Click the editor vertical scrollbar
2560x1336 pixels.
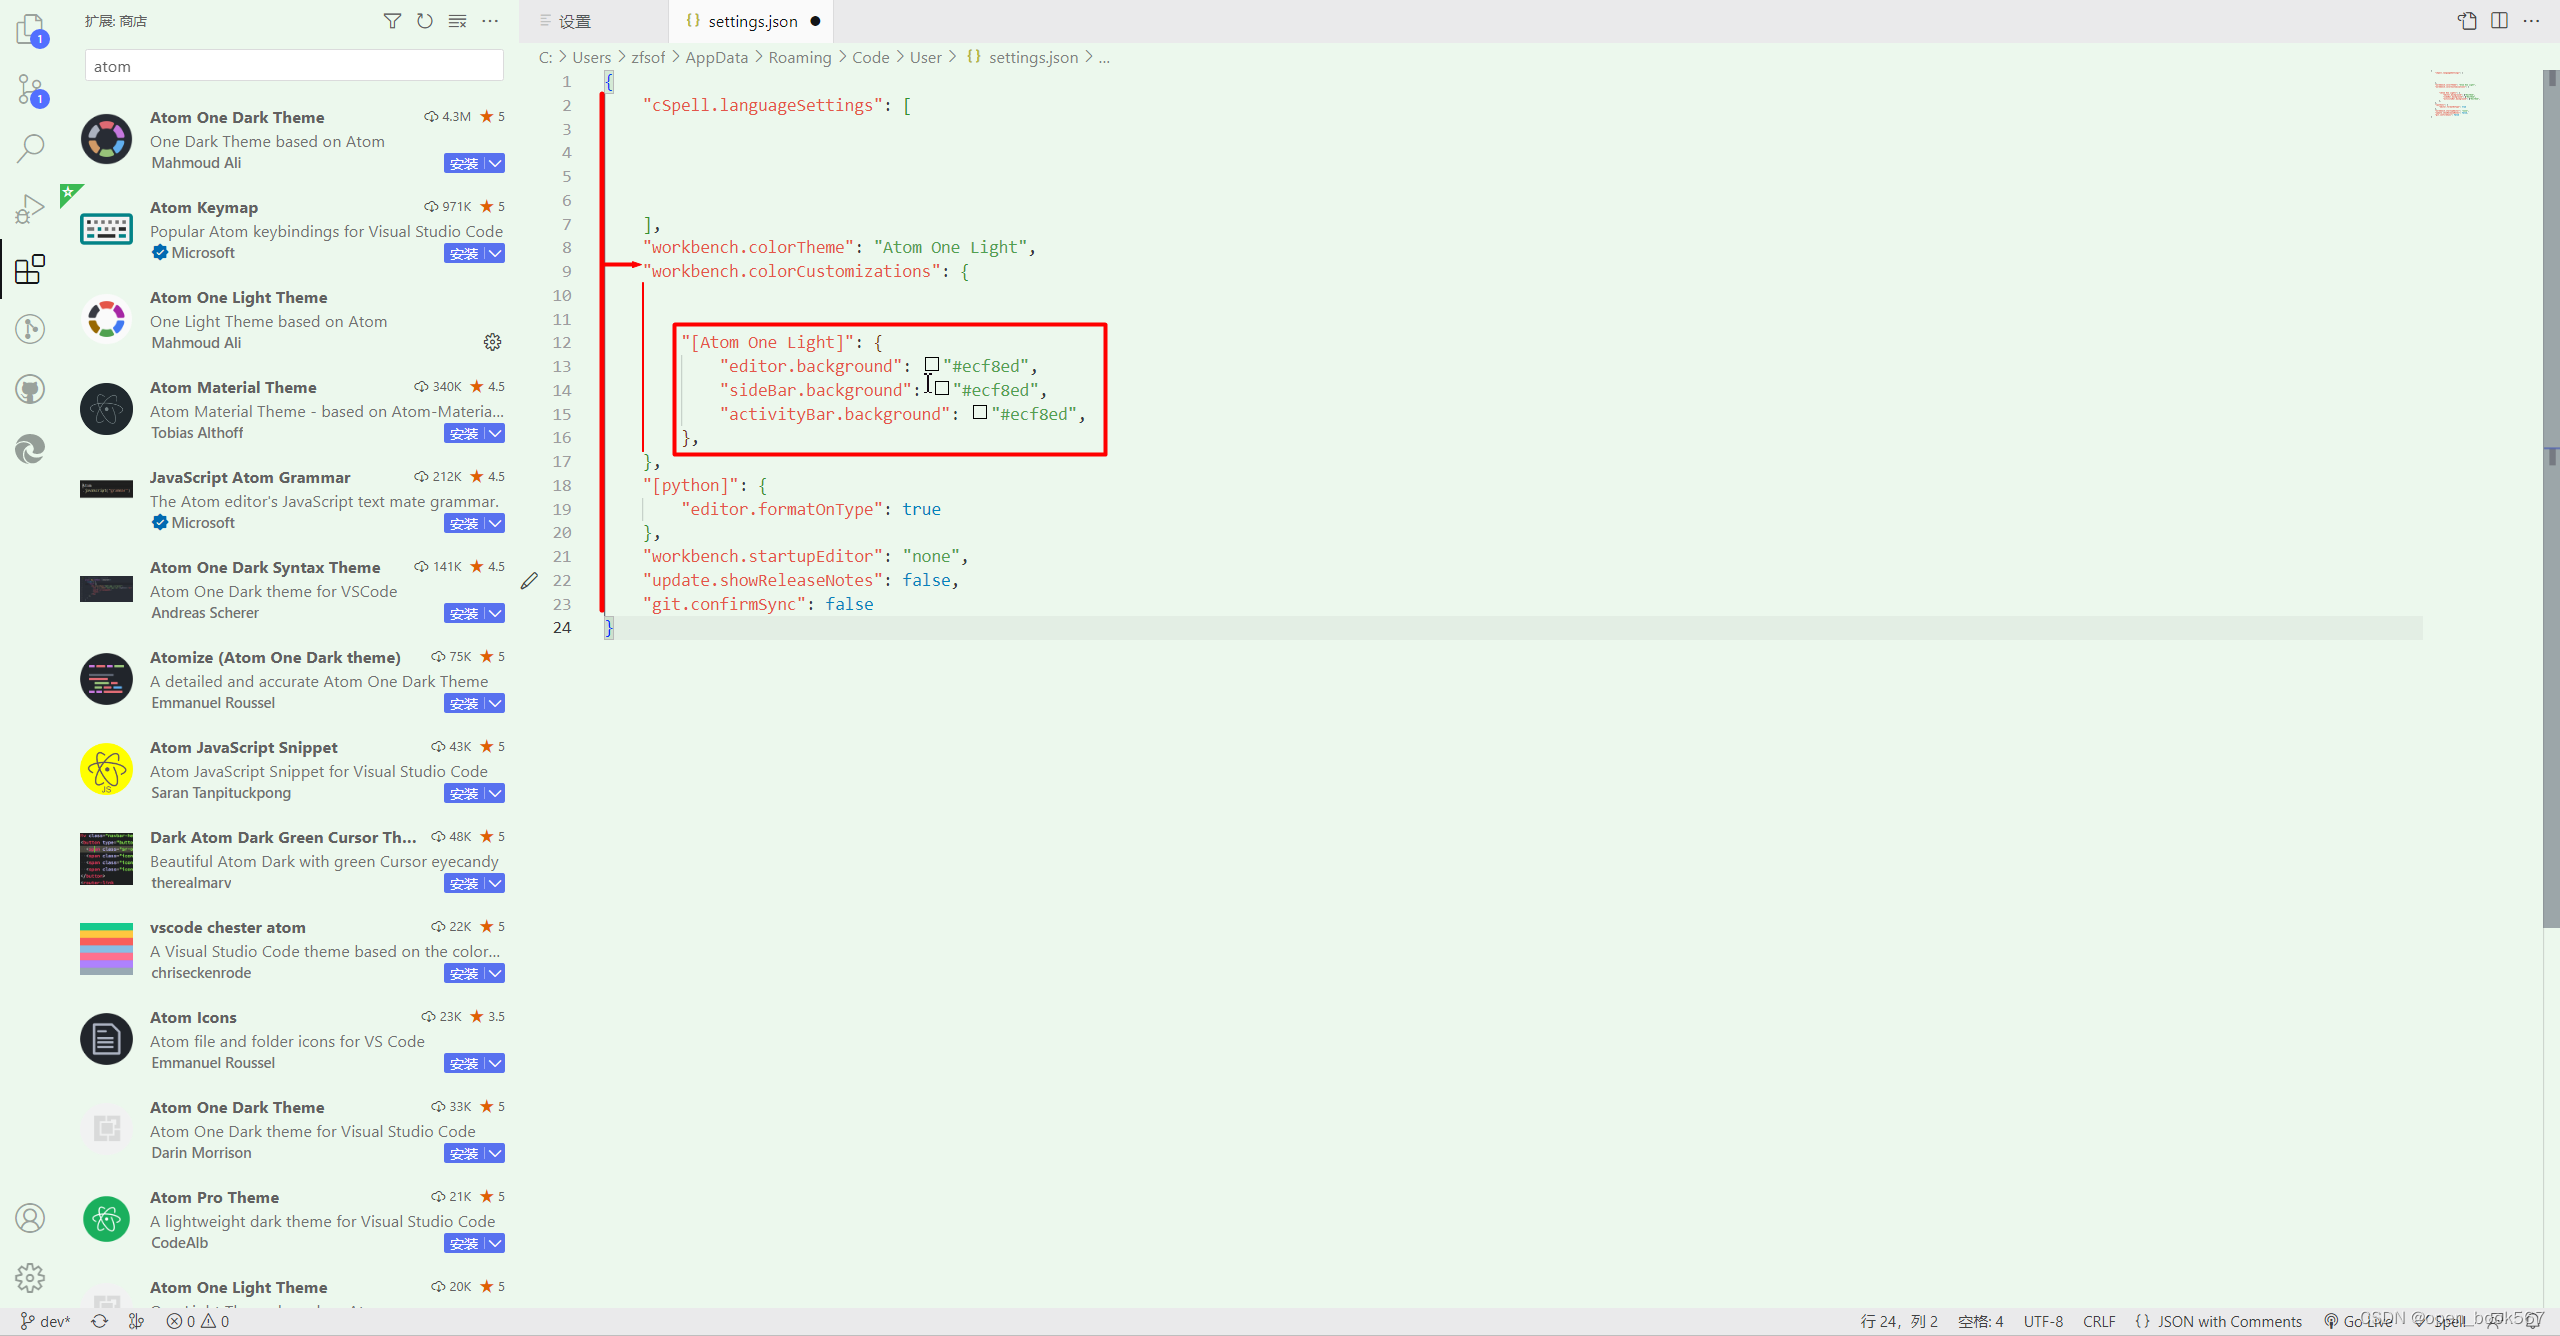pos(2551,500)
